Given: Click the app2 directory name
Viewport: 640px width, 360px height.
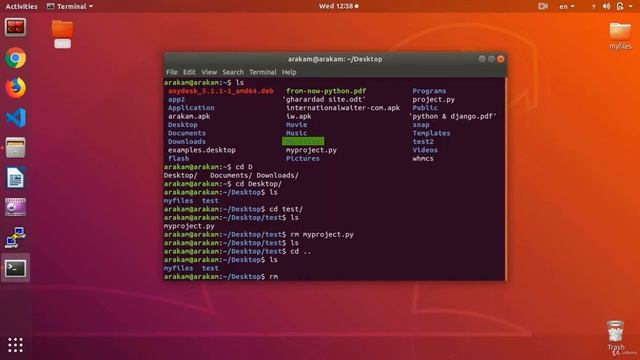Looking at the screenshot, I should coord(176,99).
